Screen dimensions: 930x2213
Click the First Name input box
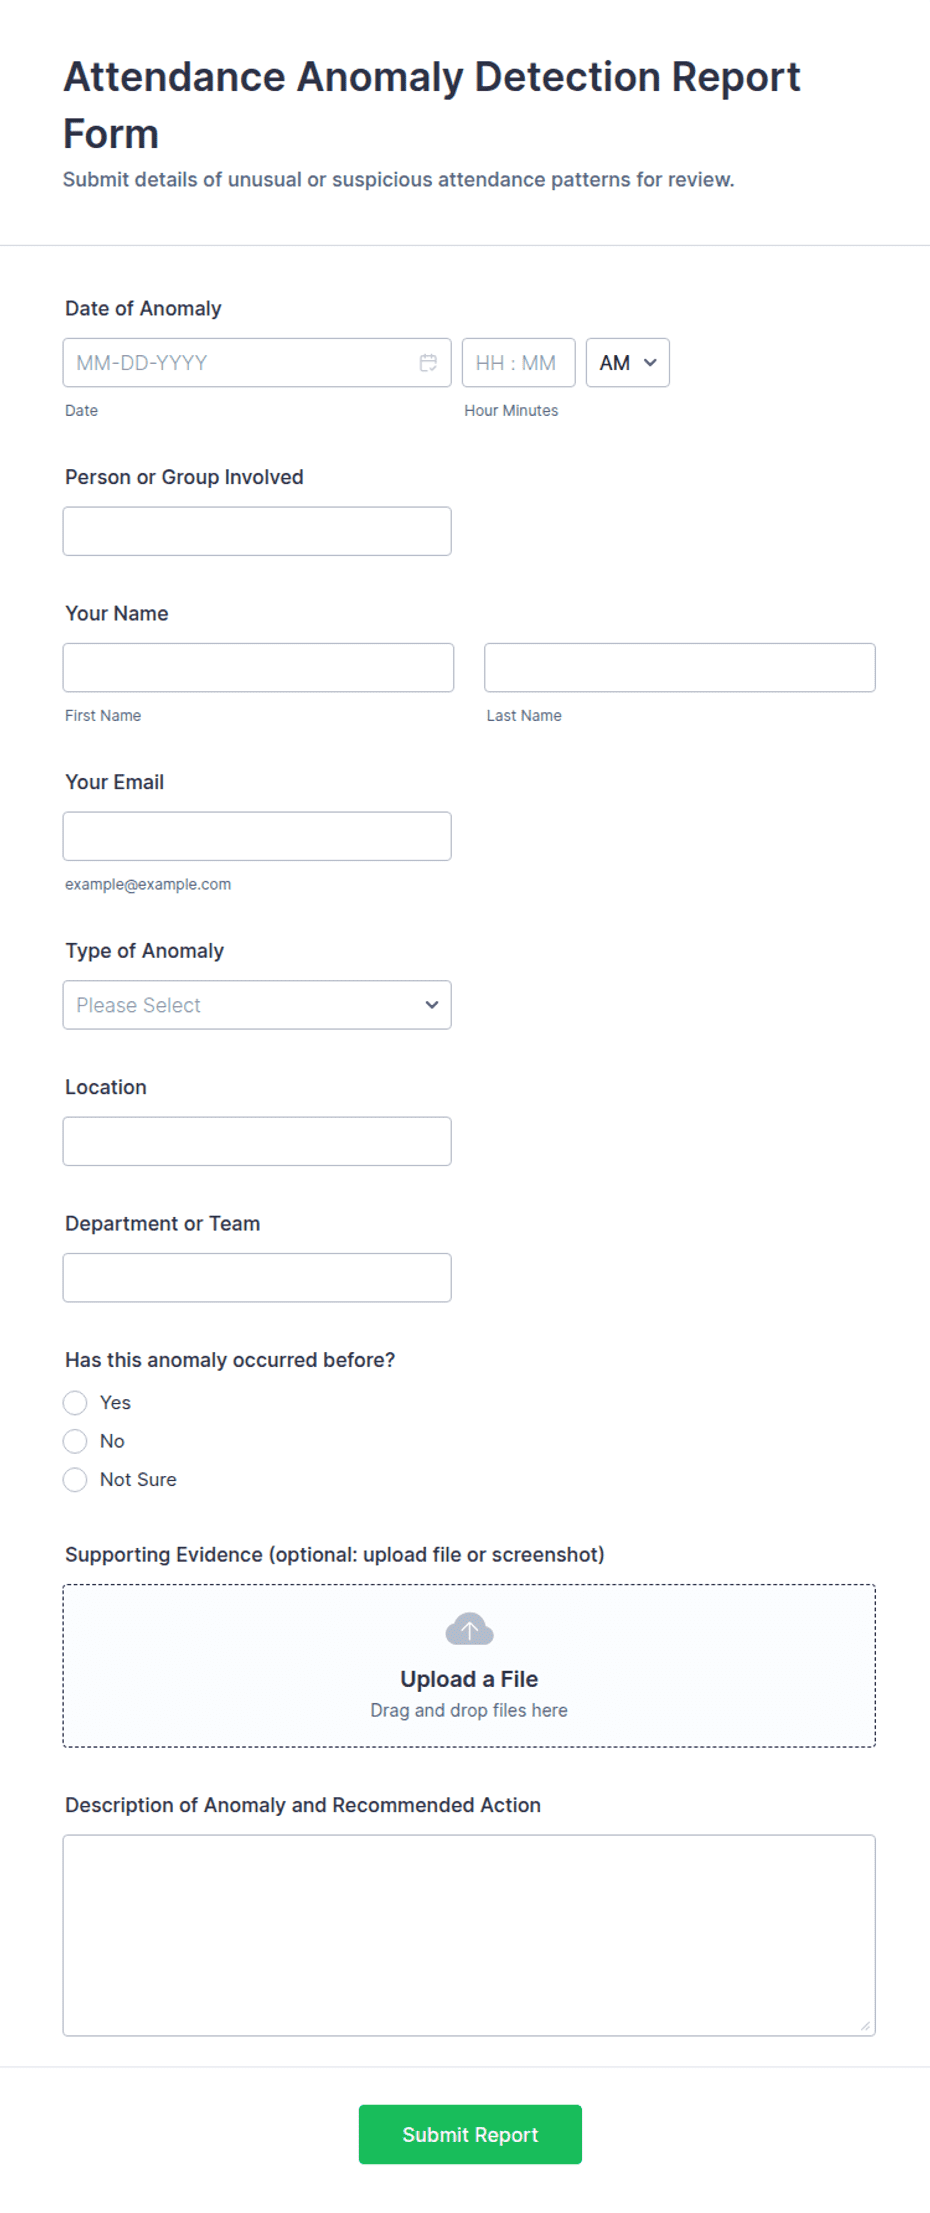pos(258,668)
